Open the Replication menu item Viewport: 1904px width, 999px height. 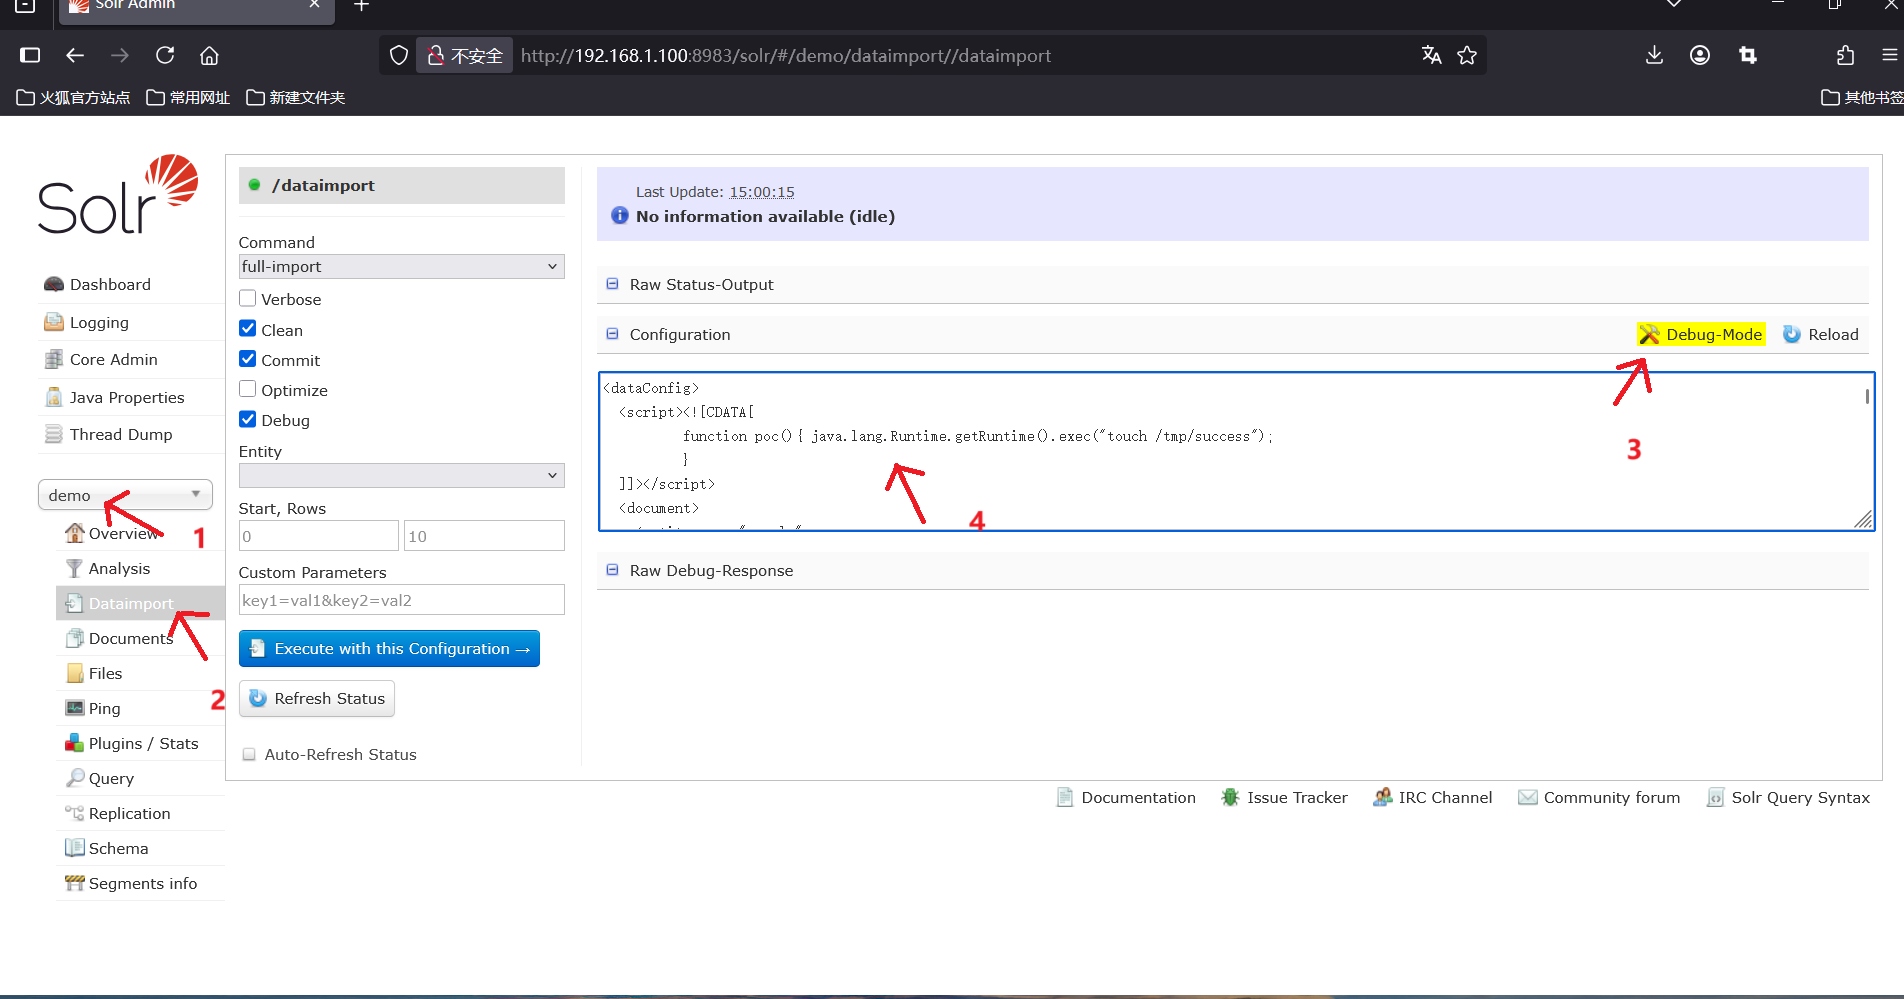click(140, 813)
